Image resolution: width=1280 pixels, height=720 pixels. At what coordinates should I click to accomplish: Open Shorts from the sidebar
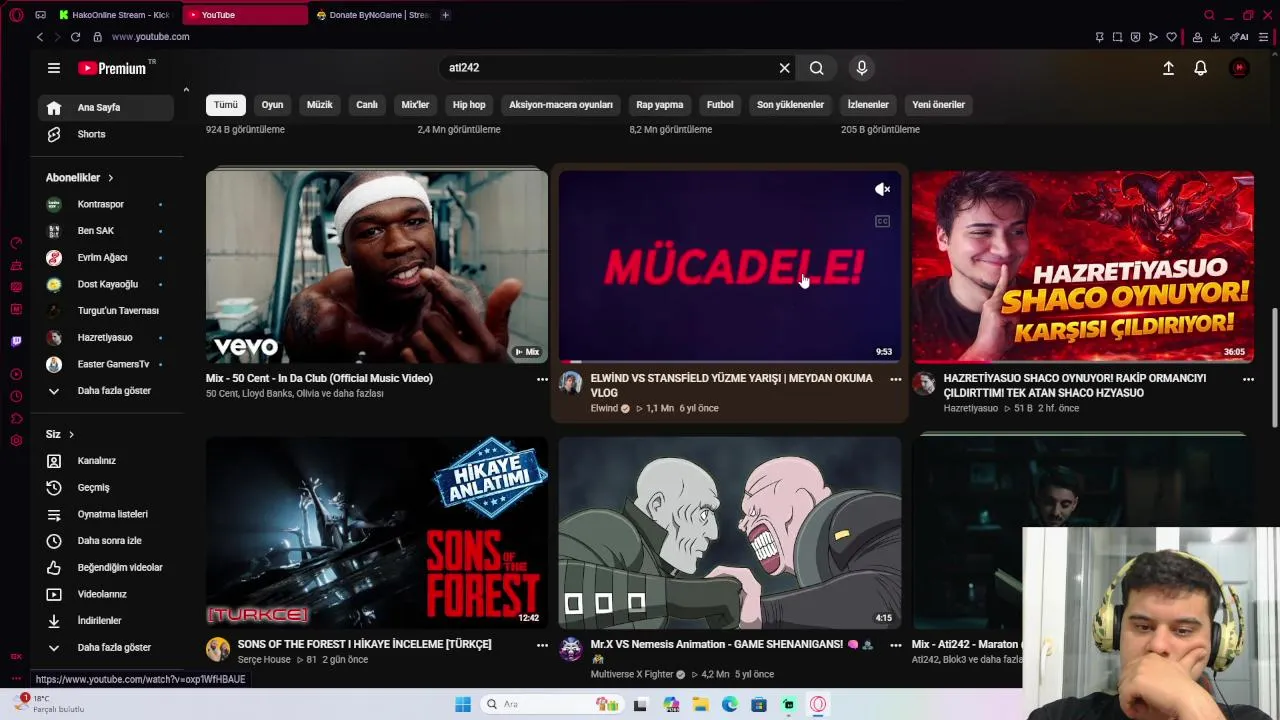pyautogui.click(x=106, y=134)
